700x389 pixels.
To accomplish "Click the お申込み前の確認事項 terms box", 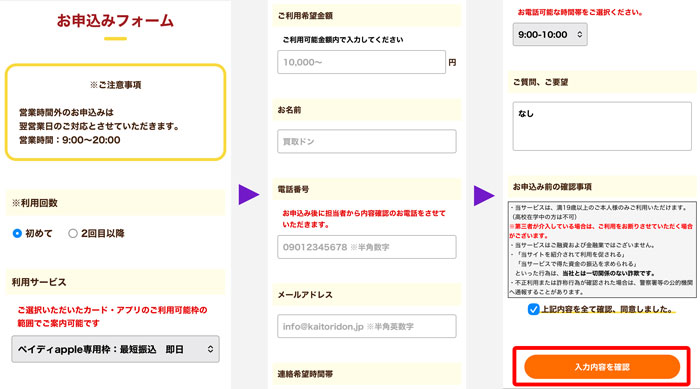I will click(x=602, y=250).
